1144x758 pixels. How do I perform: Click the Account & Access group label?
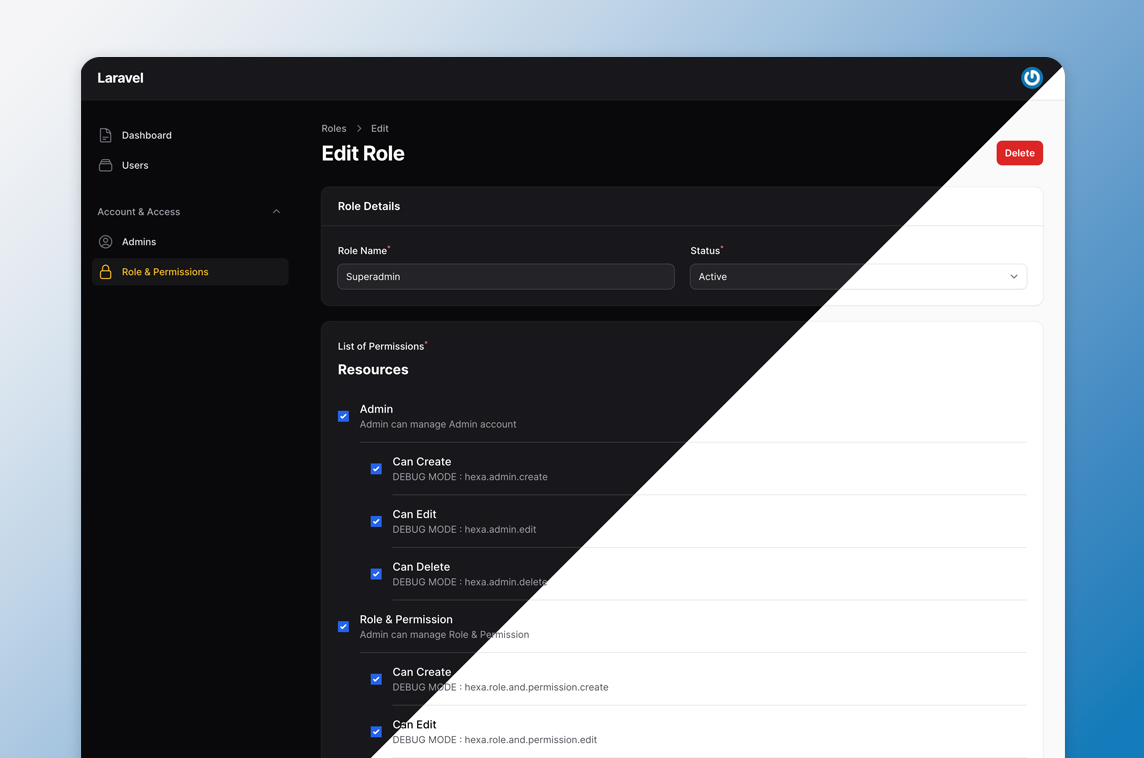pyautogui.click(x=139, y=212)
